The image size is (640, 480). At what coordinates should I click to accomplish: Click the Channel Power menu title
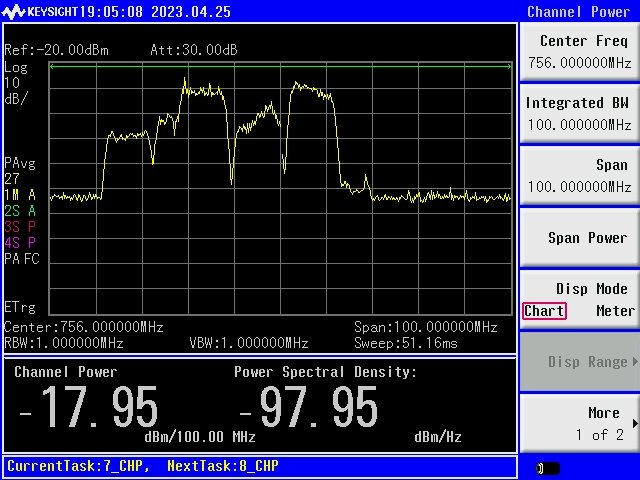(x=580, y=11)
